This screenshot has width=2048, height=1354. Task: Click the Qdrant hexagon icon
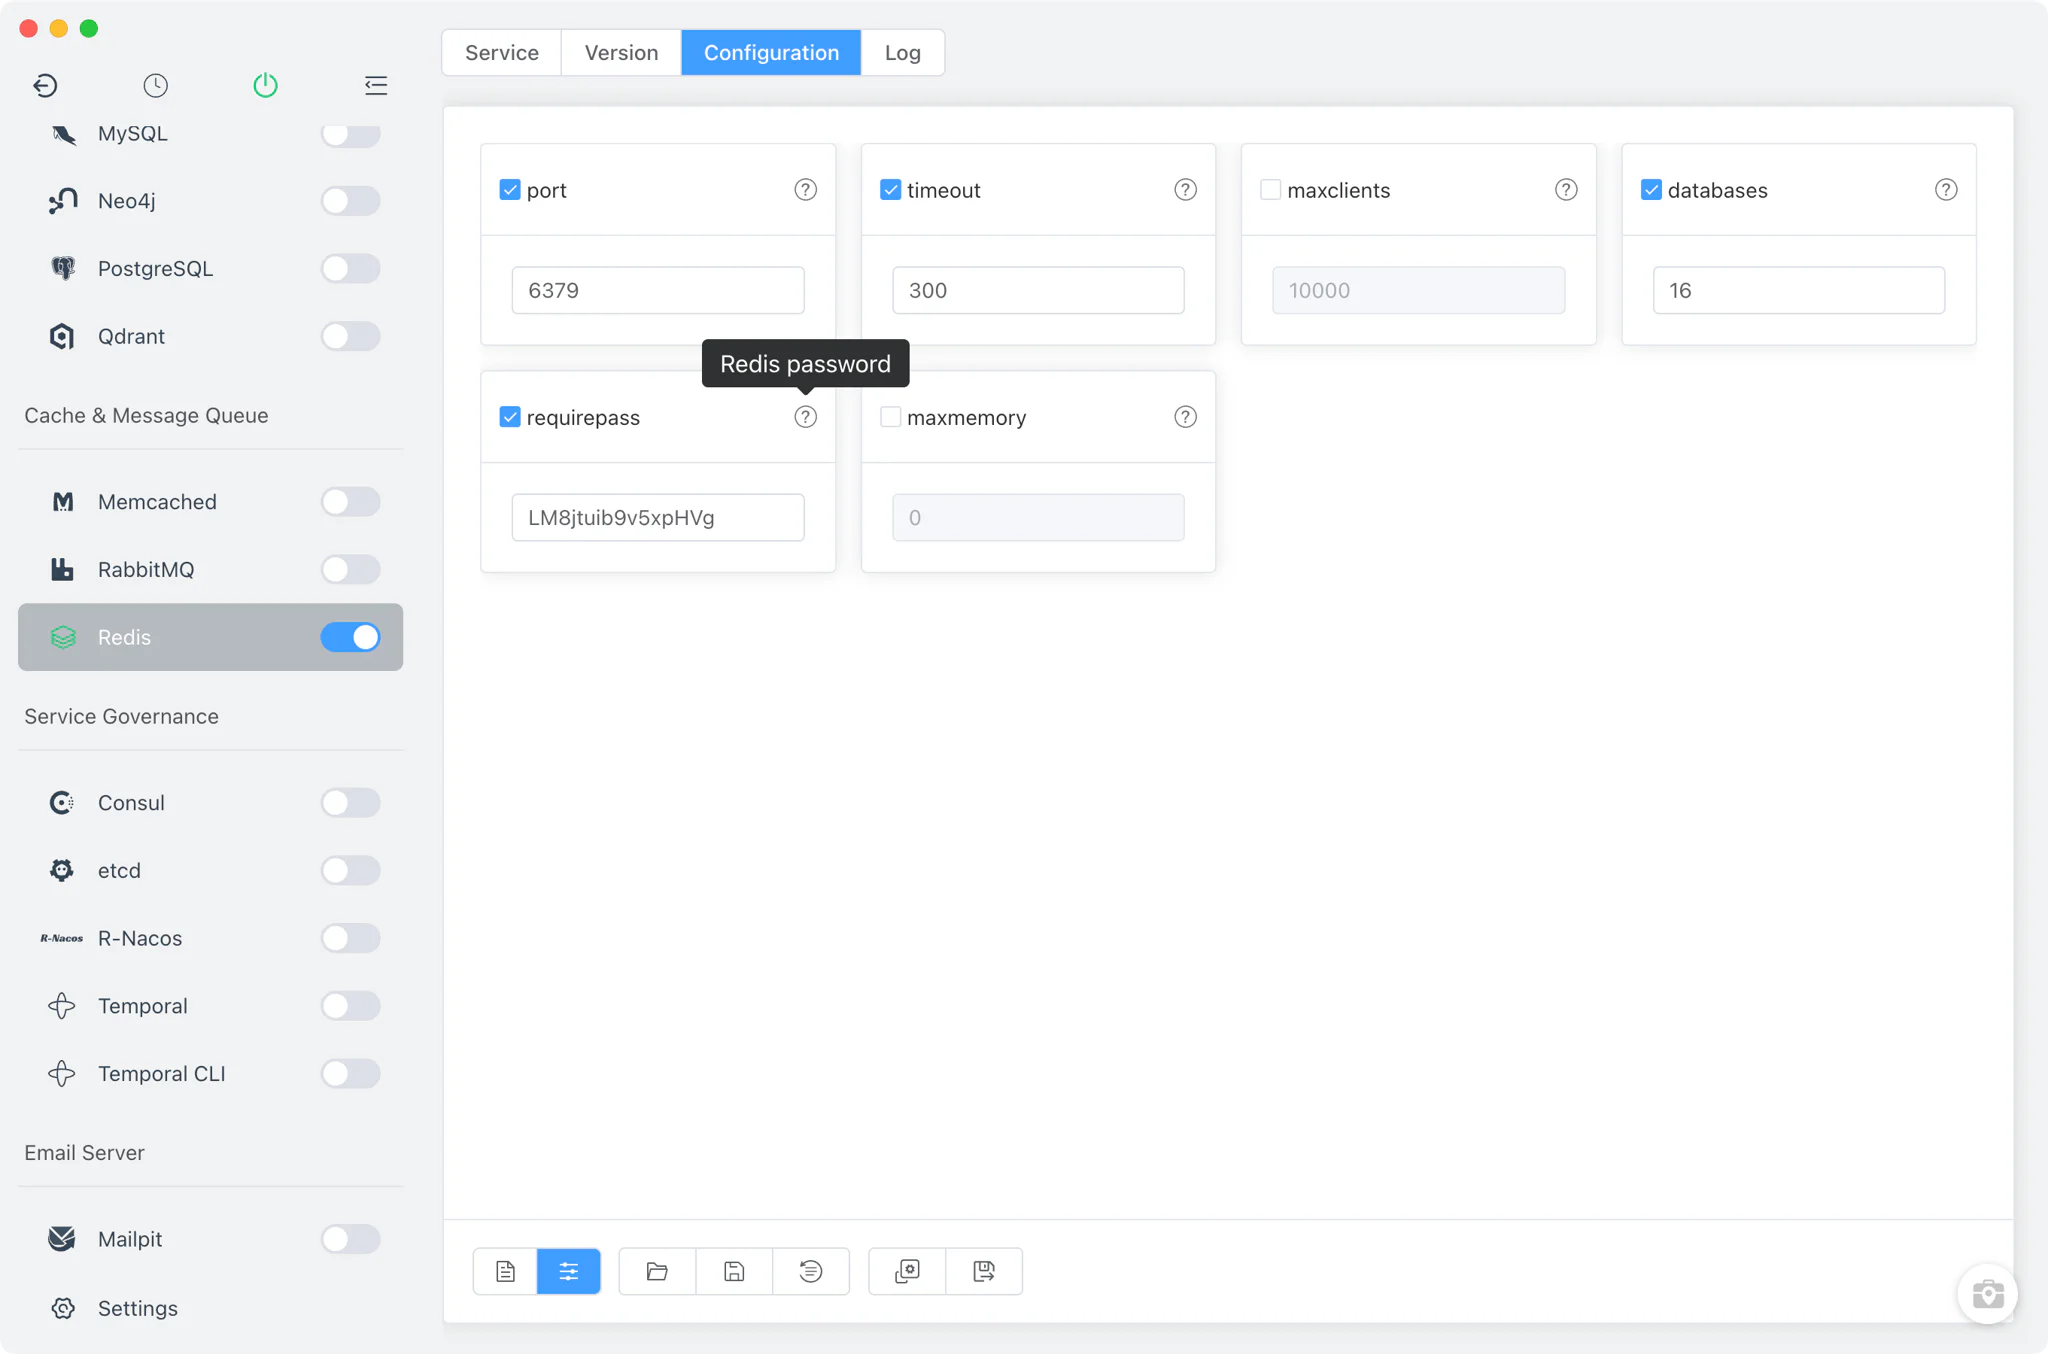[x=63, y=336]
